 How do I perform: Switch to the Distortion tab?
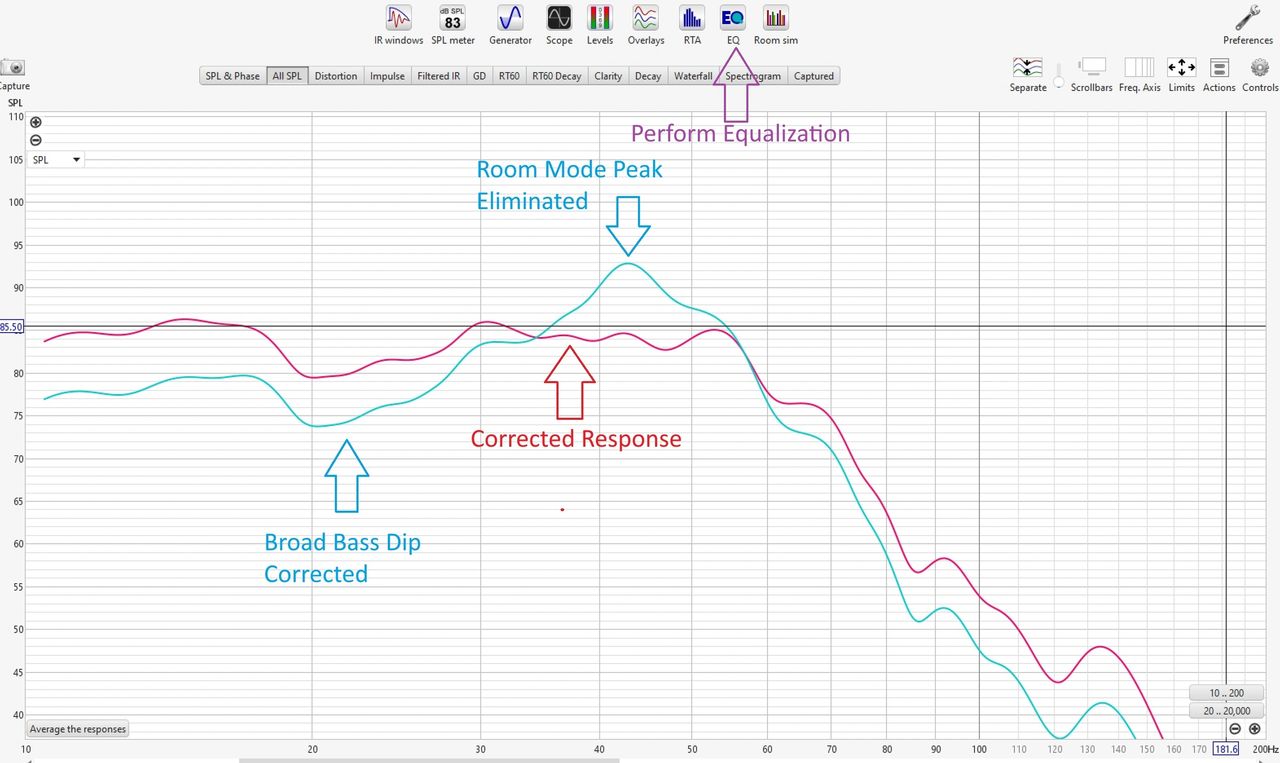pos(335,76)
